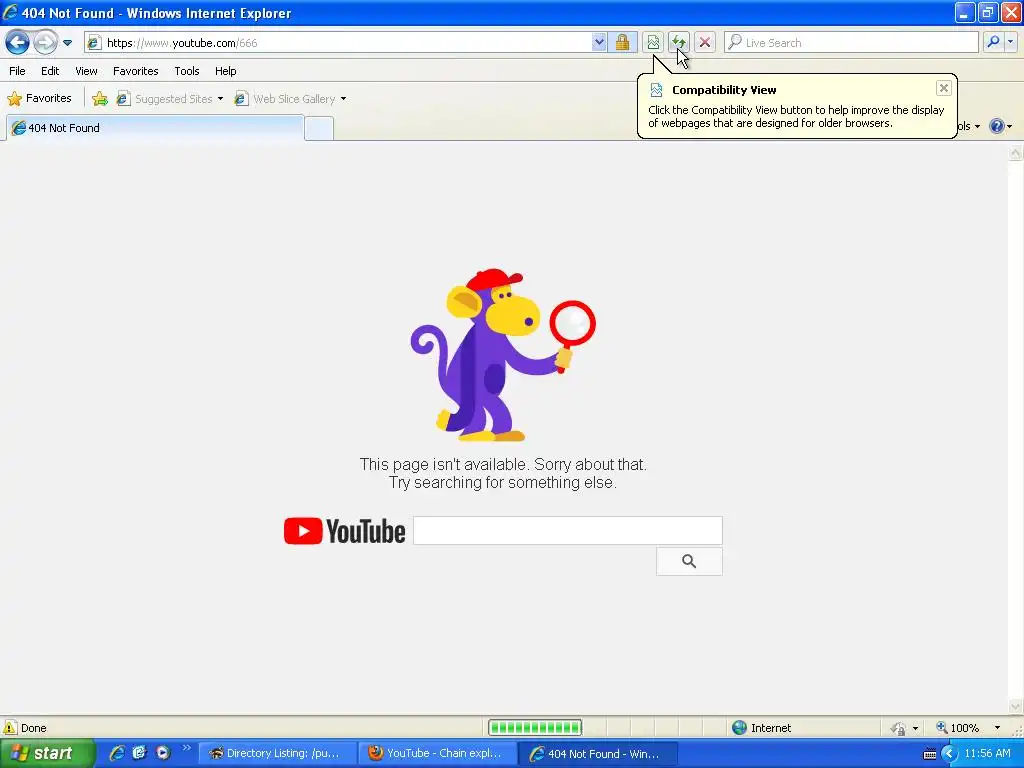The height and width of the screenshot is (768, 1024).
Task: Click the Windows Media Player Quick Launch icon
Action: (x=163, y=753)
